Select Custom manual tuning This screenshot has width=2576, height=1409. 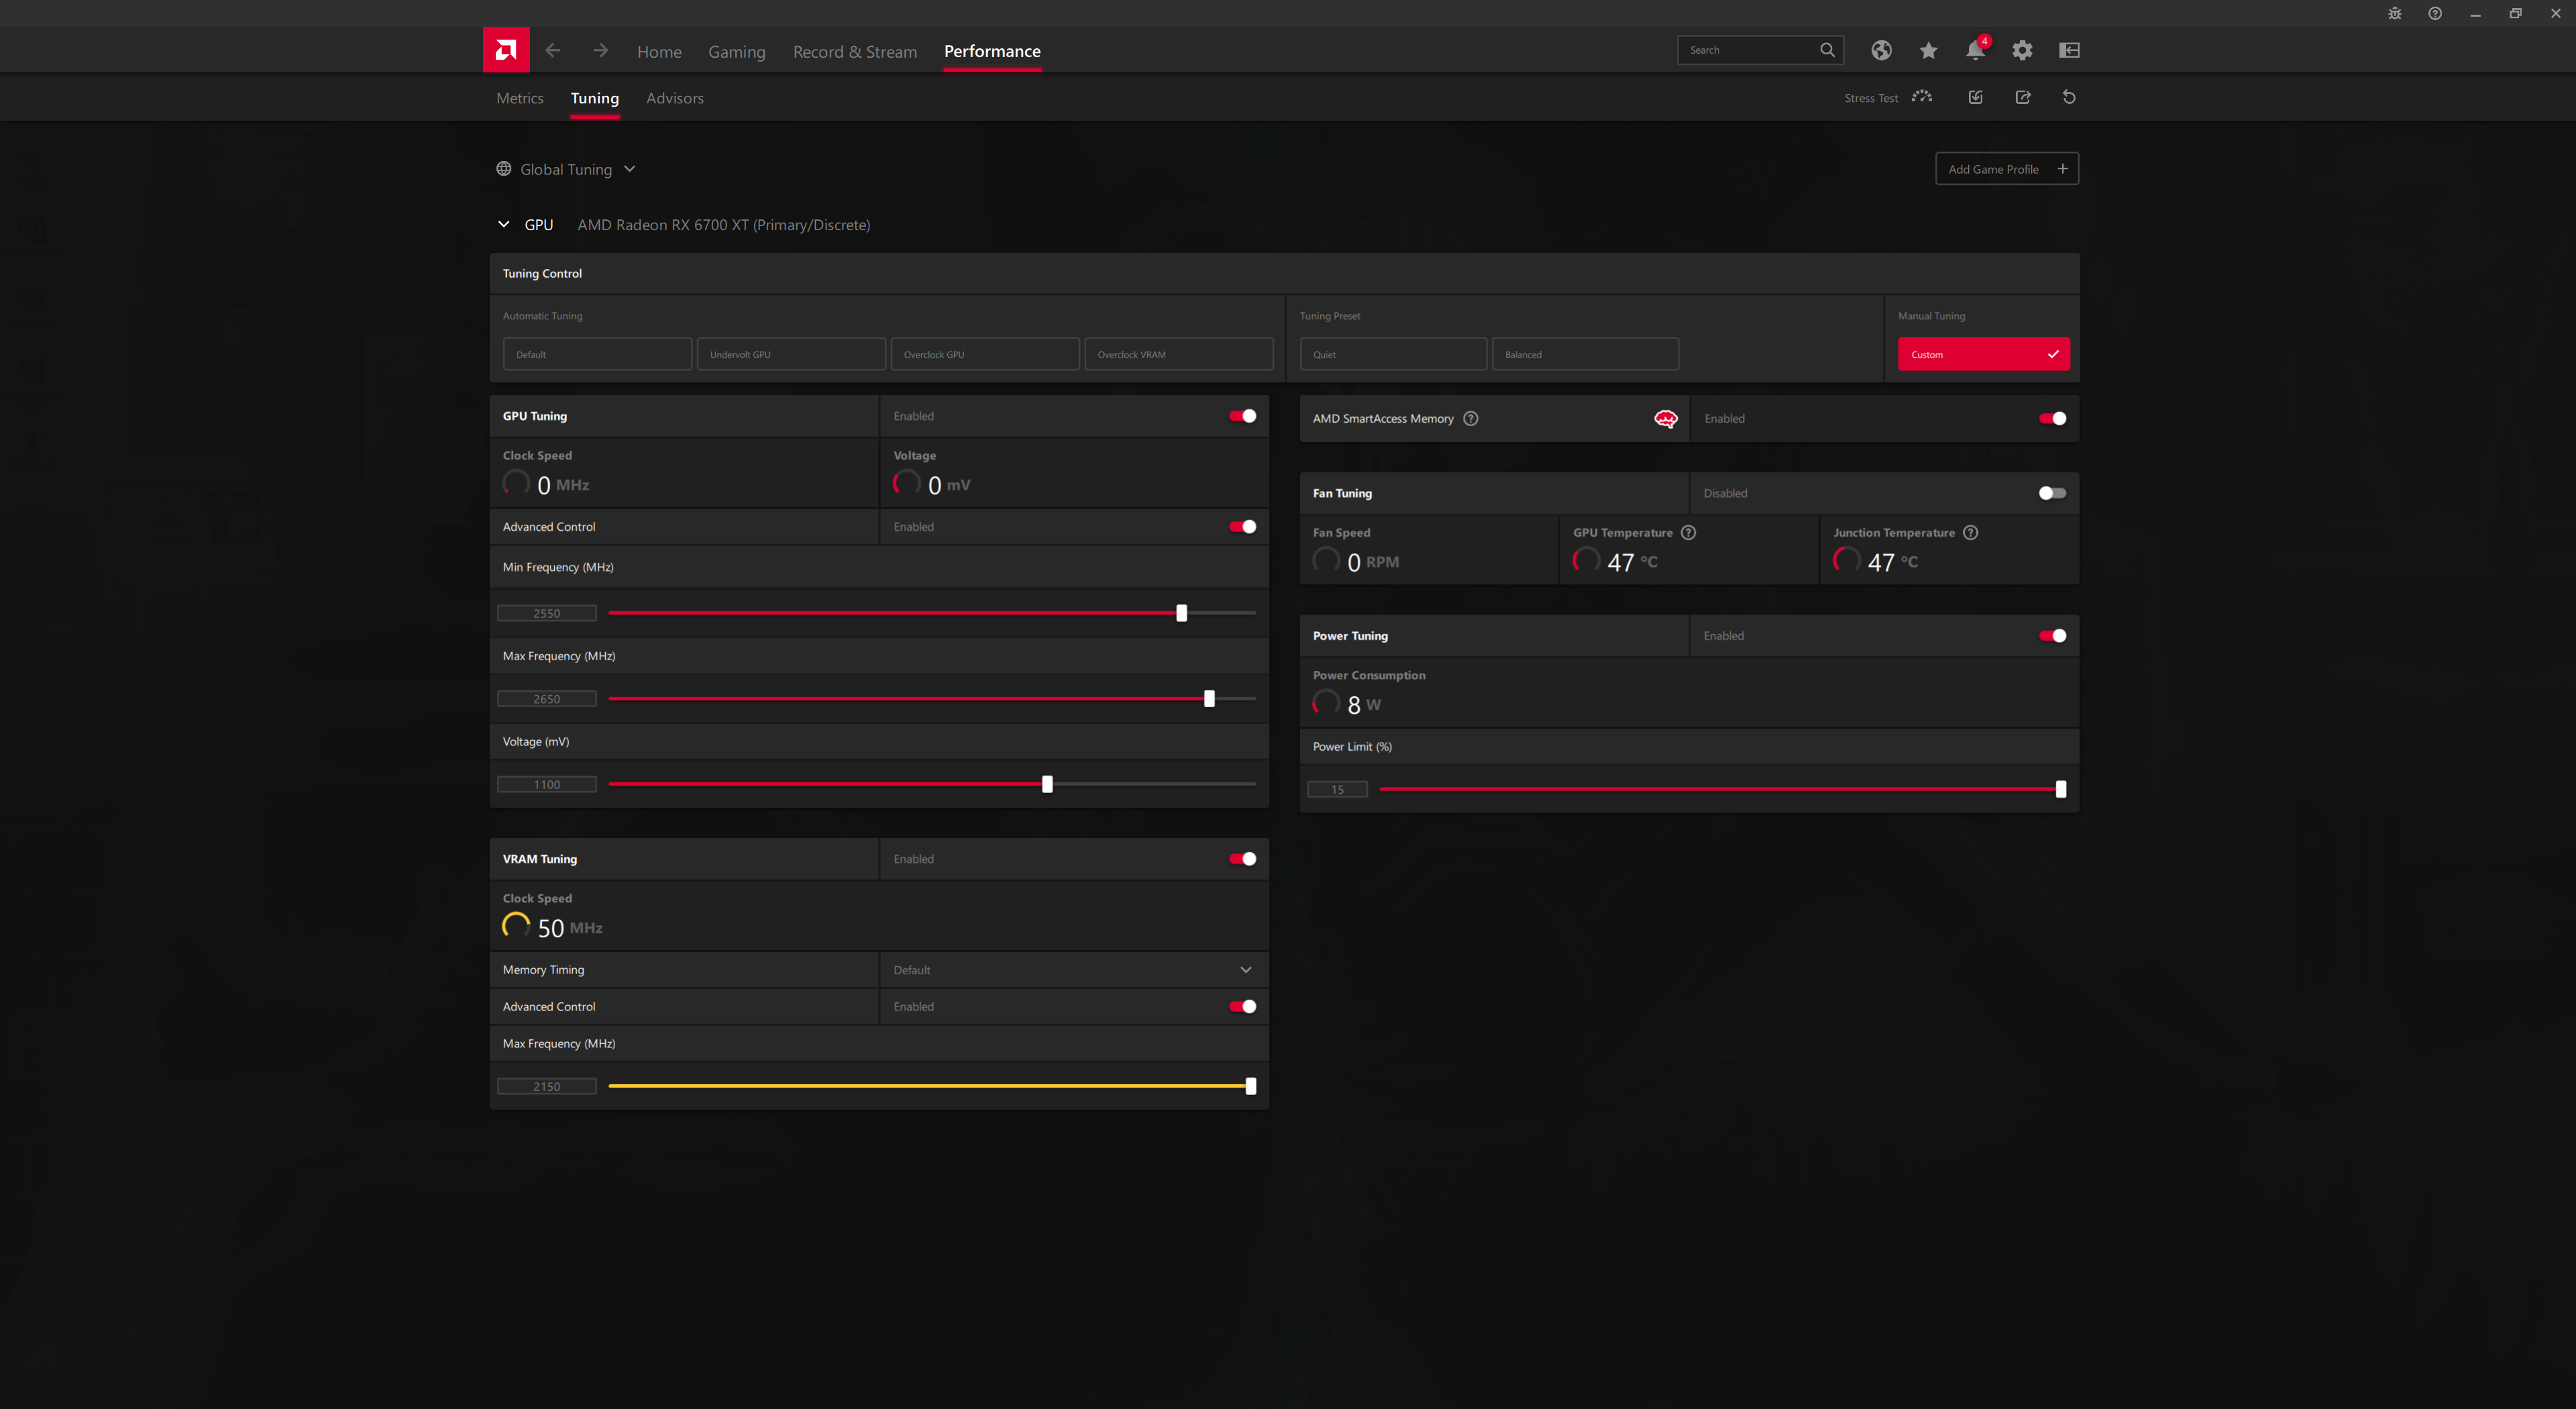click(1984, 354)
